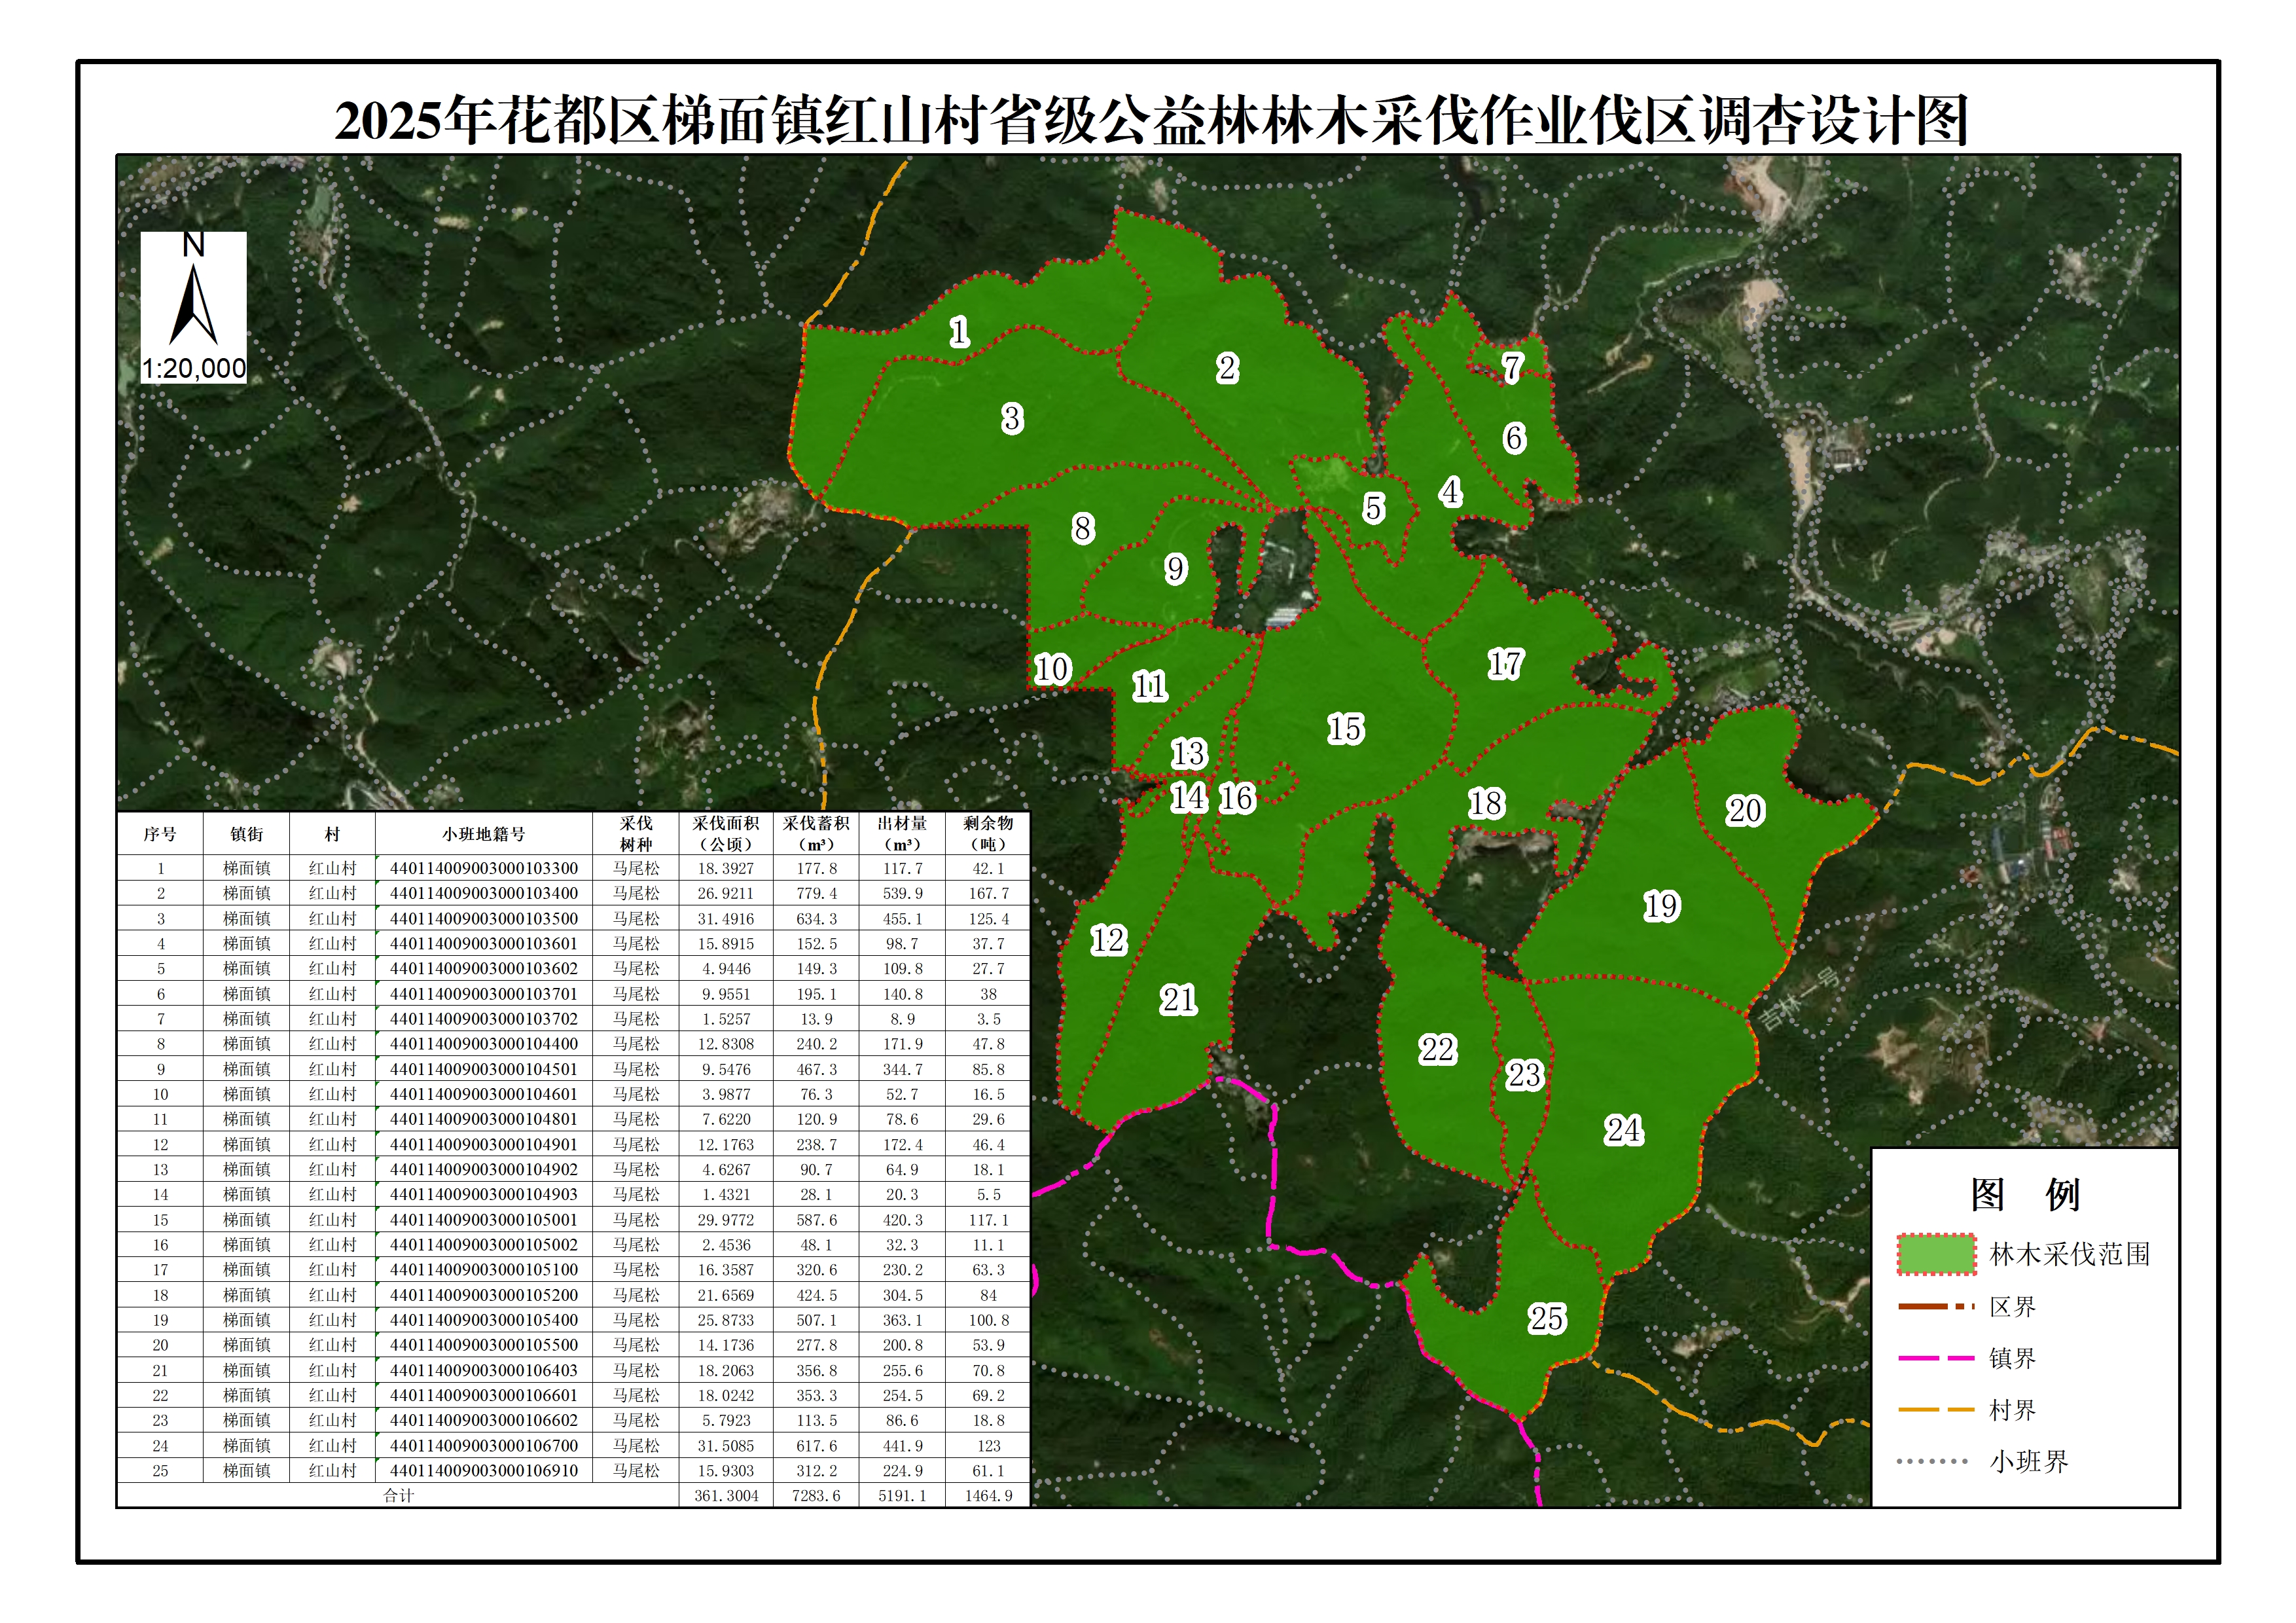Click the 1:20,000 scale text
Screen dimensions: 2296x1623
193,368
